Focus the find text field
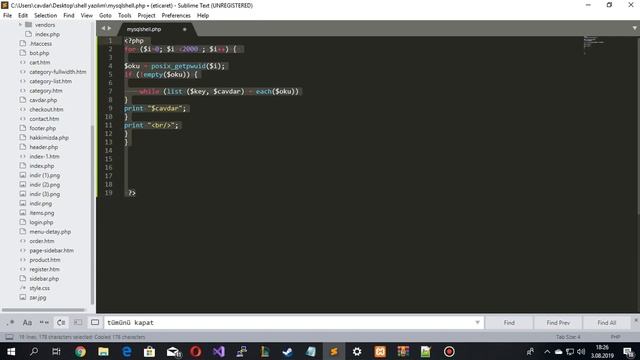The width and height of the screenshot is (640, 360). click(290, 322)
